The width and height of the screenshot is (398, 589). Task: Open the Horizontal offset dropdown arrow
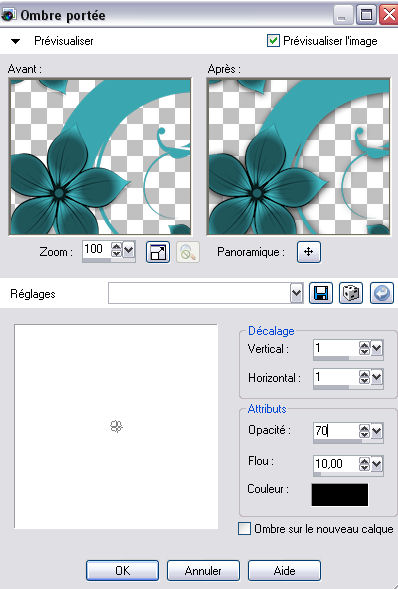click(377, 377)
